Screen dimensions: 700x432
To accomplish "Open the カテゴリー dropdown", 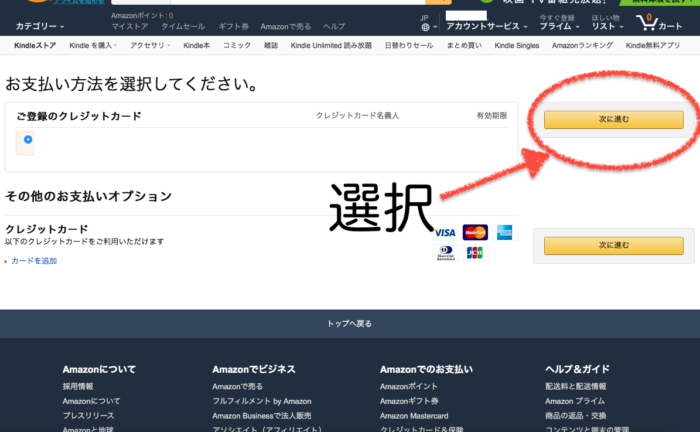I will coord(40,26).
